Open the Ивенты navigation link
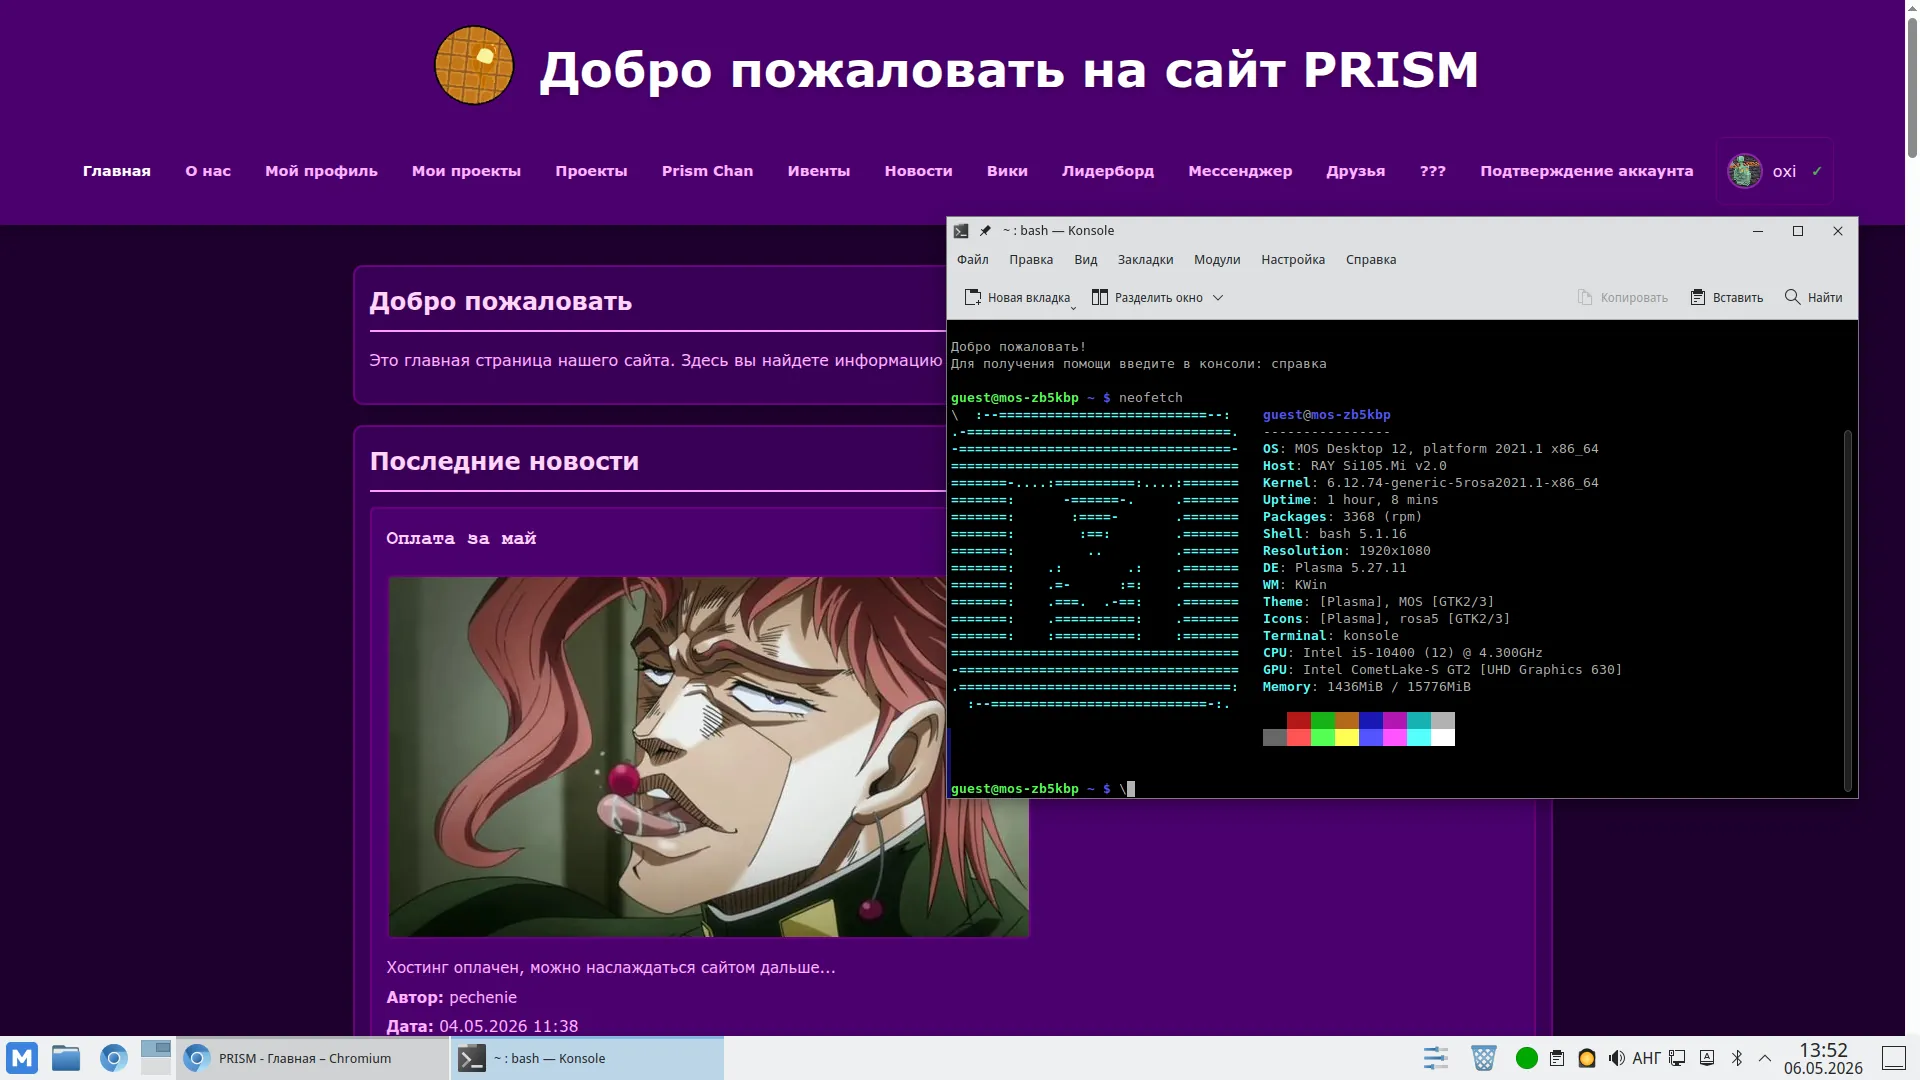 [819, 171]
